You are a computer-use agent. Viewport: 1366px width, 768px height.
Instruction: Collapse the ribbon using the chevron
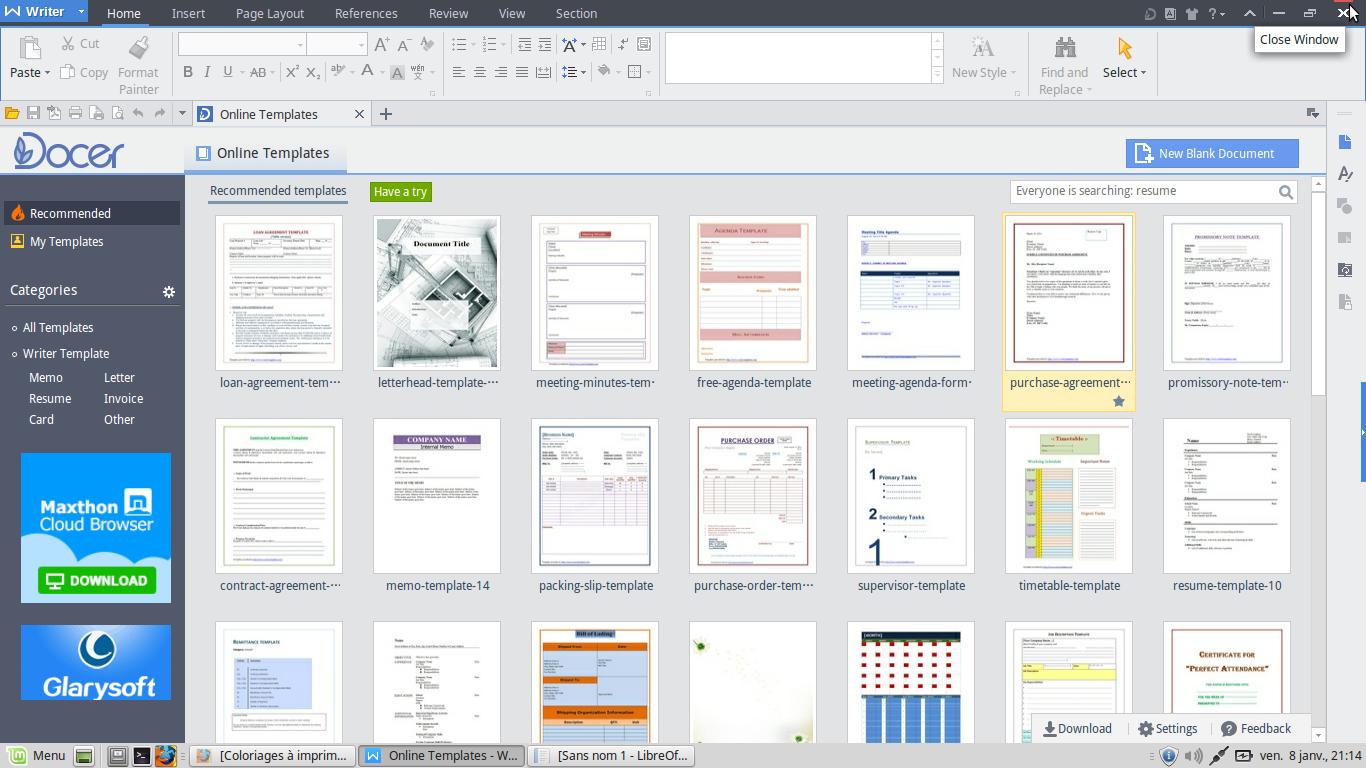pos(1250,13)
